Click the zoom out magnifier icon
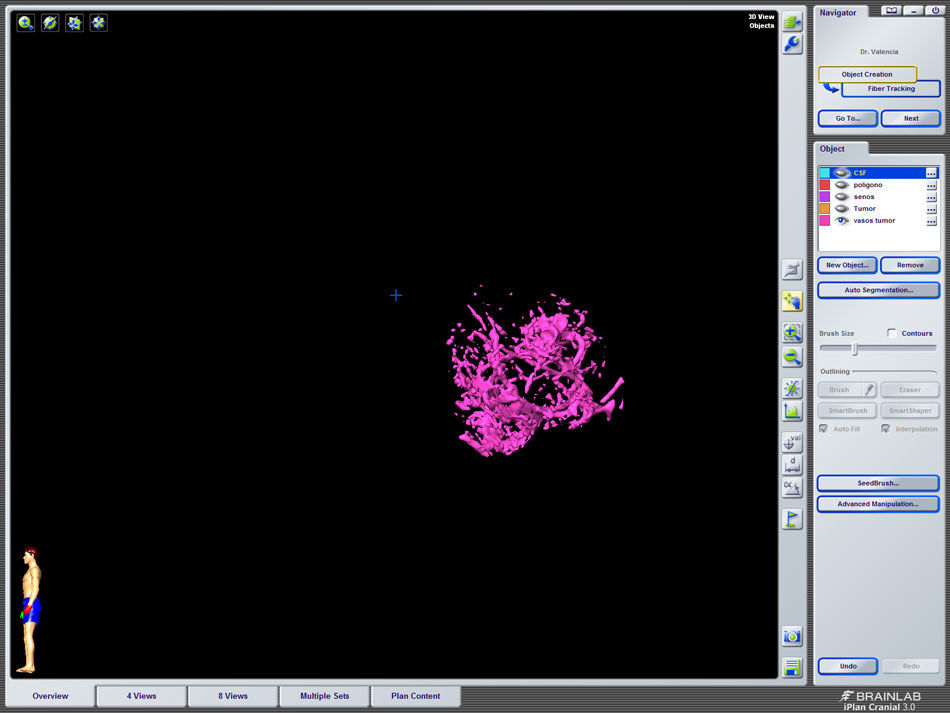950x713 pixels. pyautogui.click(x=792, y=357)
